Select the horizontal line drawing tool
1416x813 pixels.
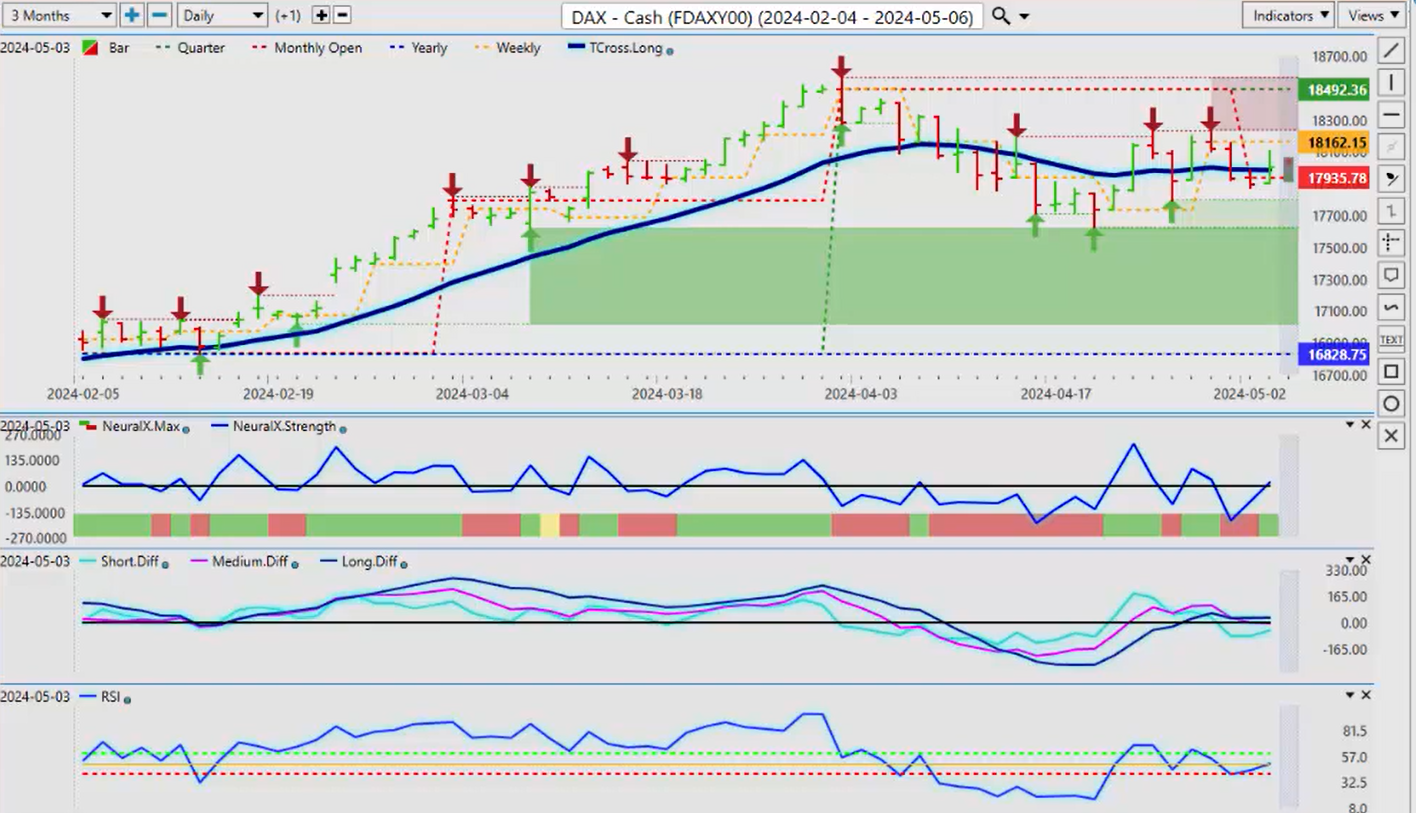point(1391,114)
